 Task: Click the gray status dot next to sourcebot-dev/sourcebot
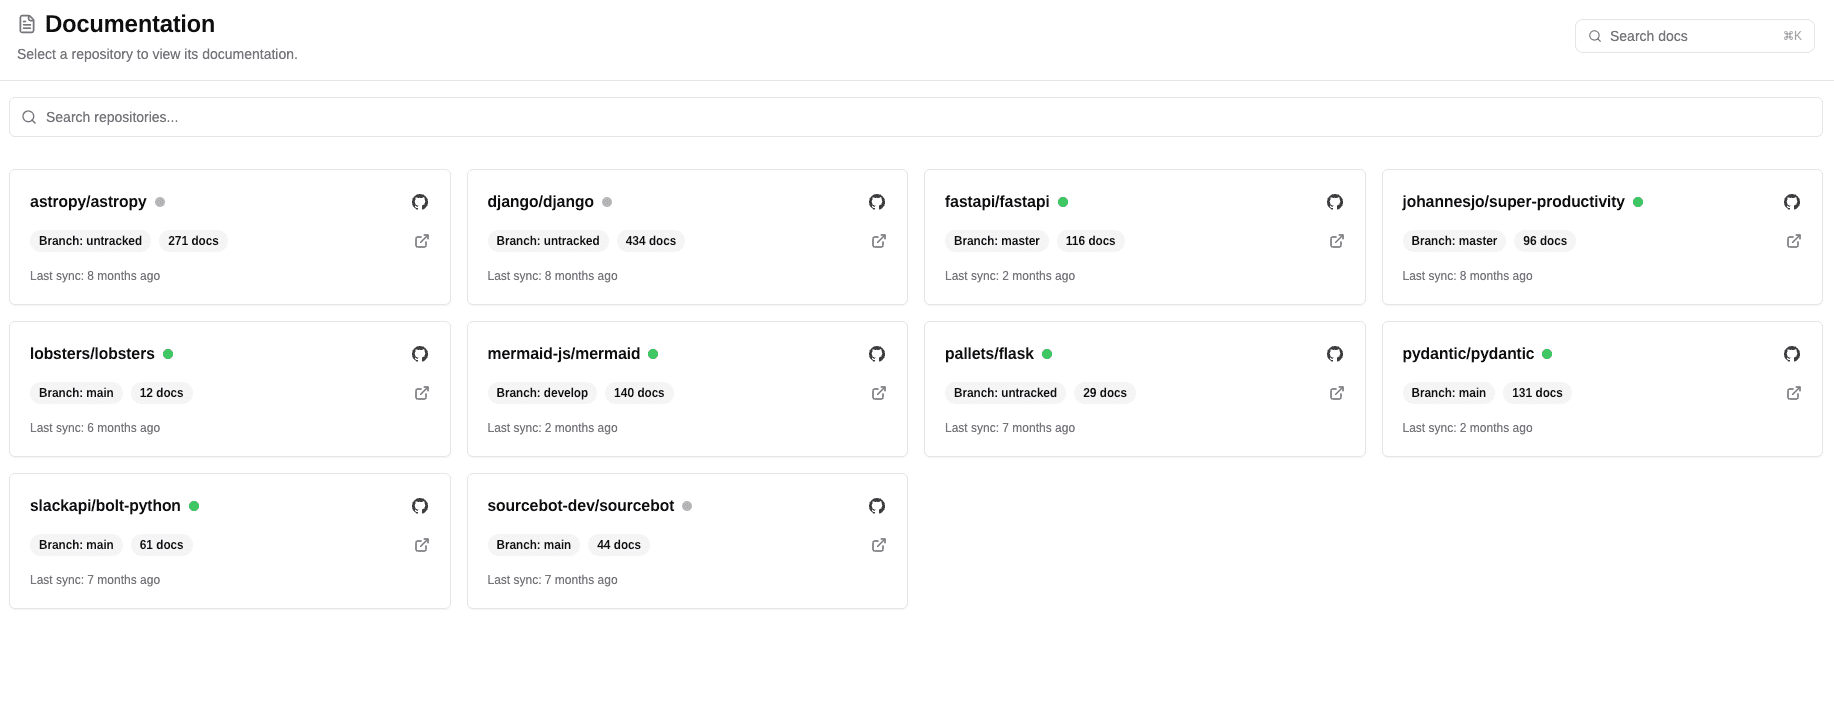687,506
